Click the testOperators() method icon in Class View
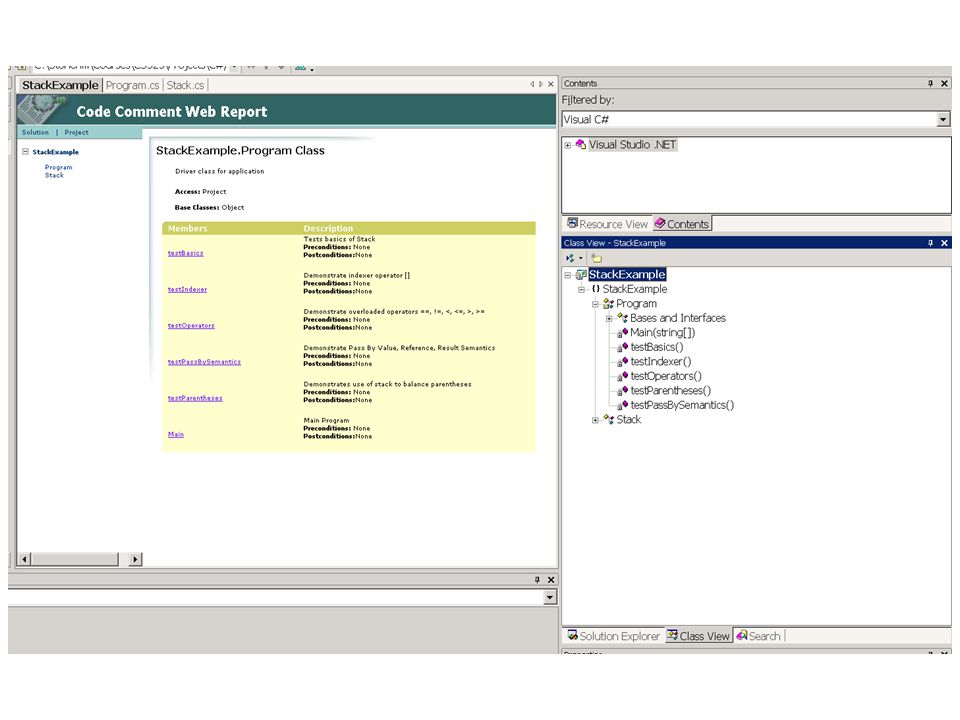The width and height of the screenshot is (960, 720). click(622, 377)
